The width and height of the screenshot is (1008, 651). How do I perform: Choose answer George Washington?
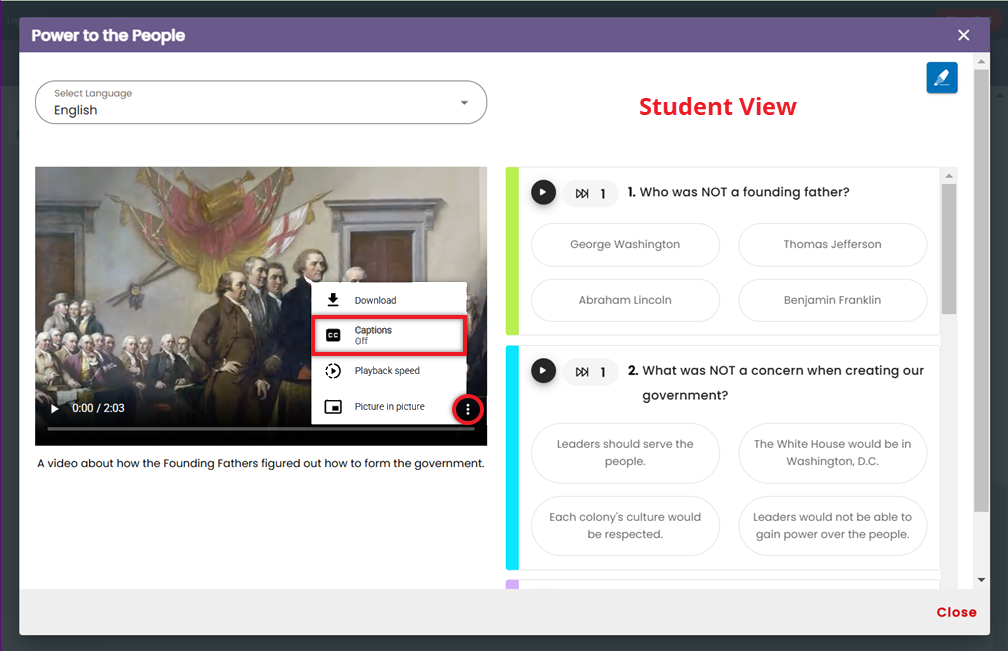point(625,244)
